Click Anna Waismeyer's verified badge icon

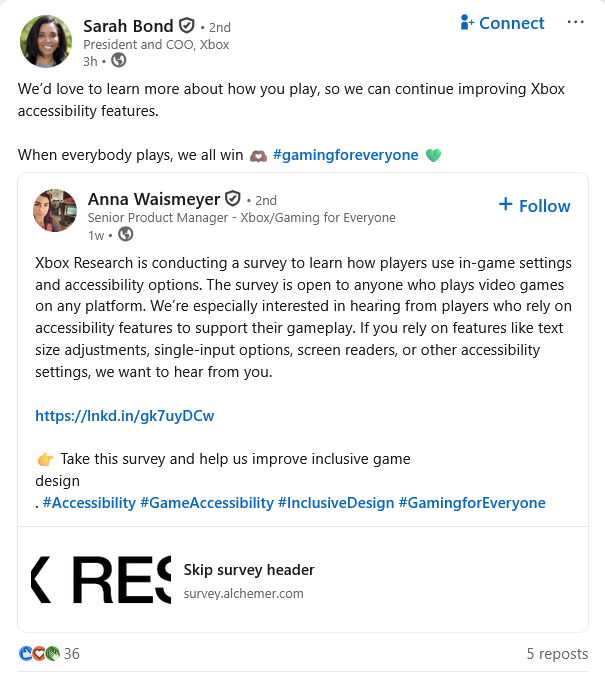(x=233, y=199)
